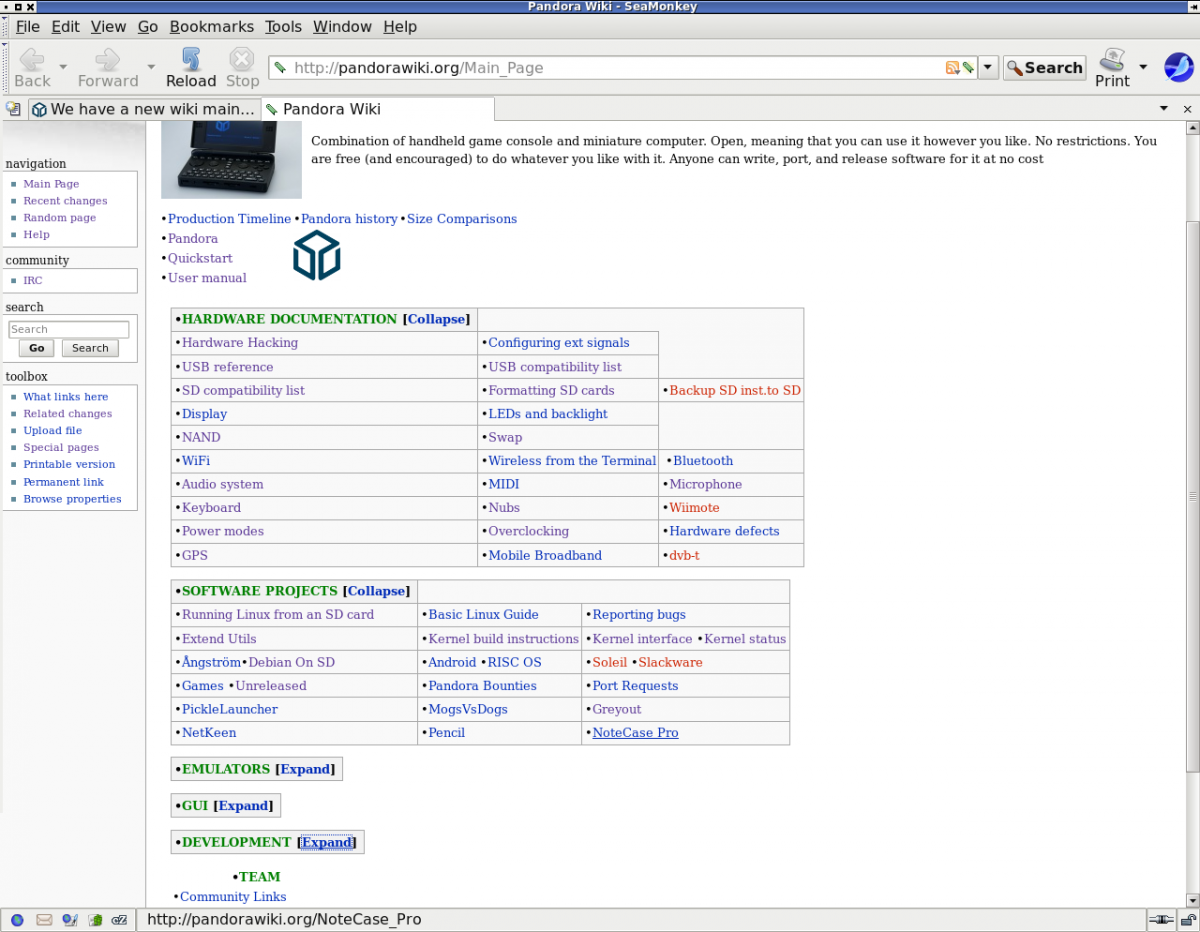Click the online/offline connection status icon
Image resolution: width=1200 pixels, height=932 pixels.
1160,920
